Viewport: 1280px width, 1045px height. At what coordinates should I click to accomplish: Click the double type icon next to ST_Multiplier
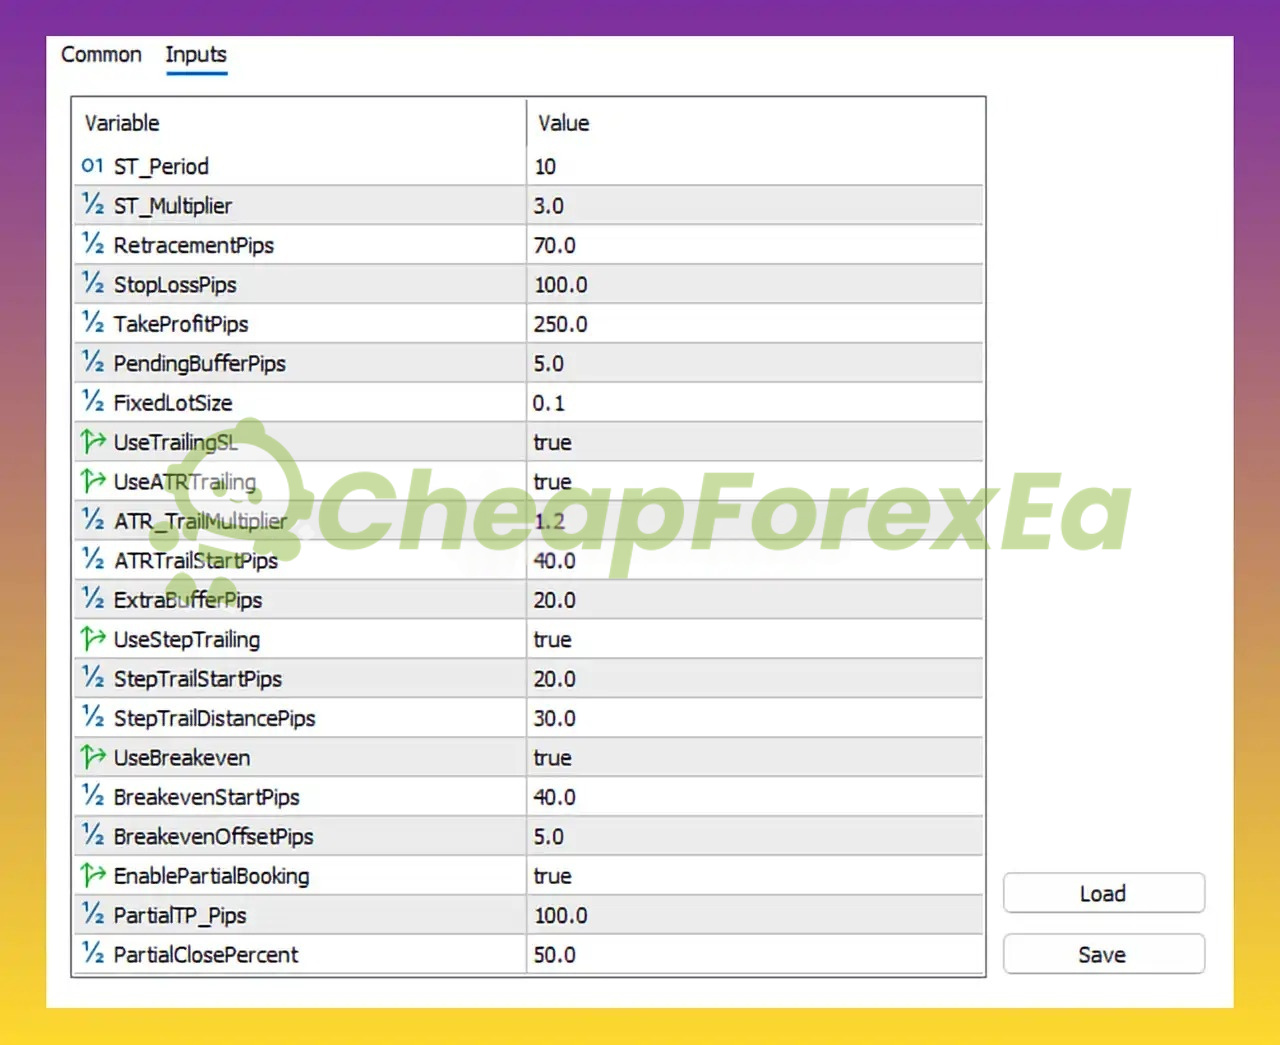pos(92,205)
